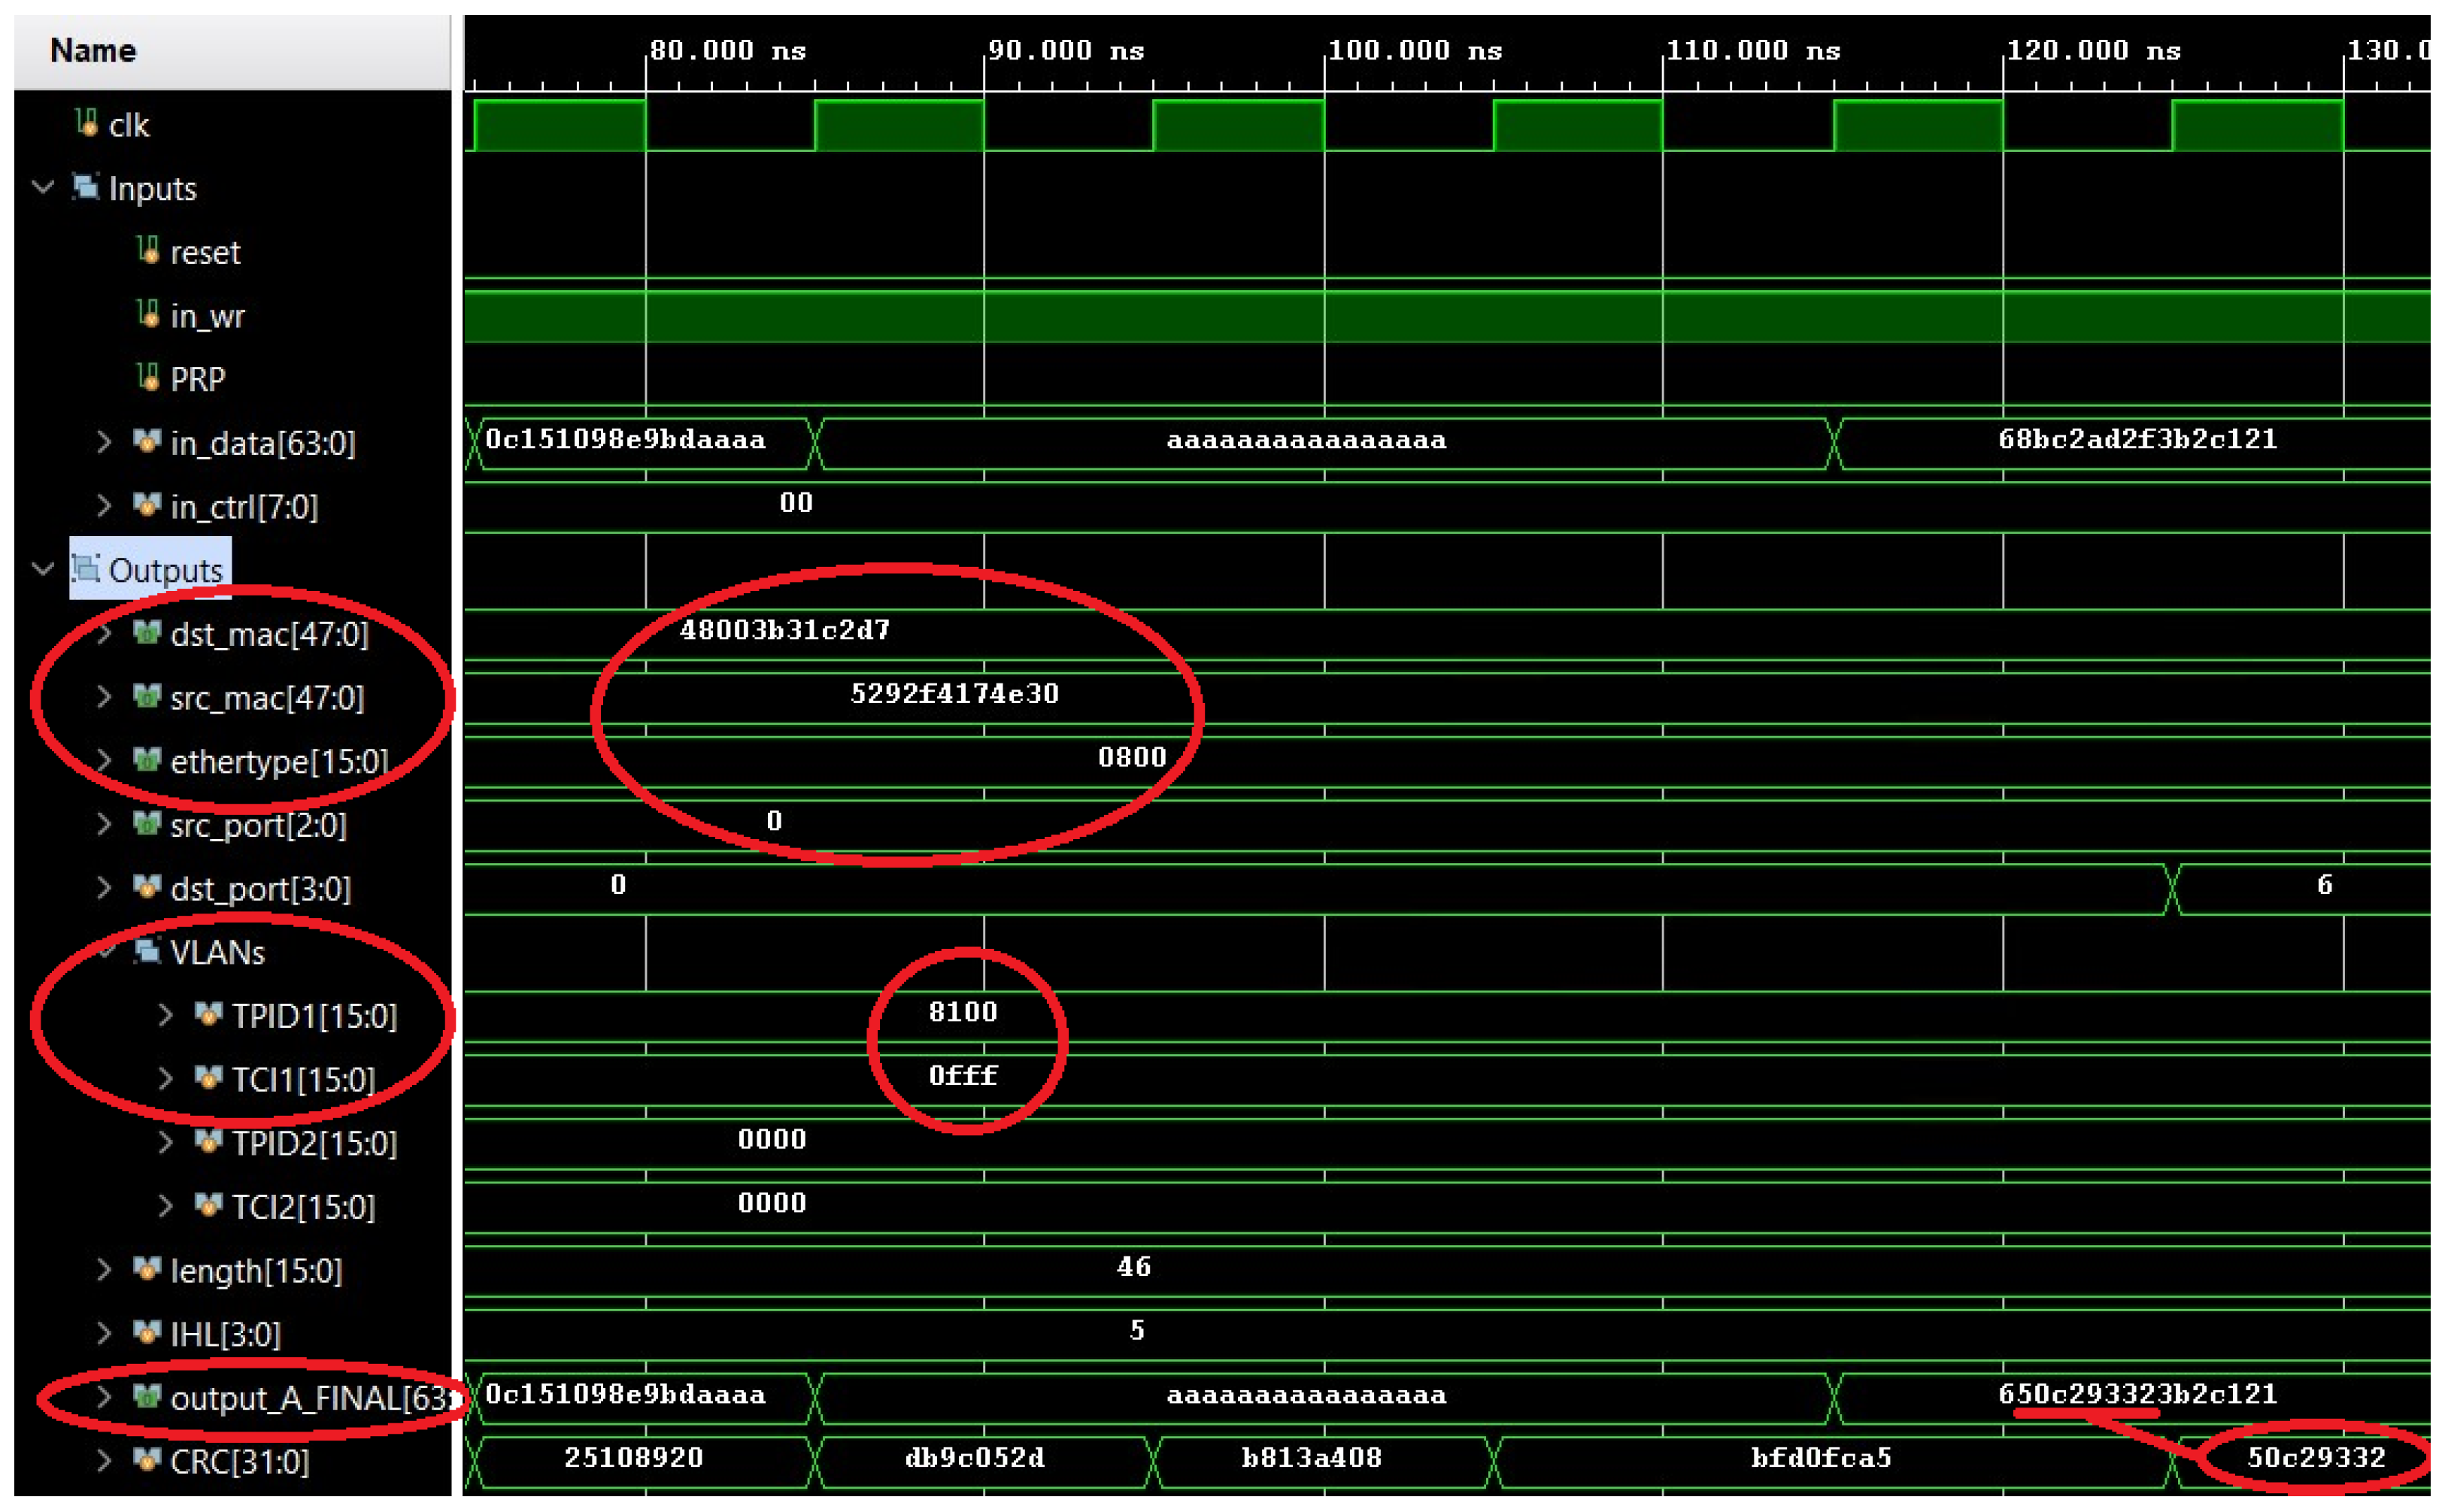Viewport: 2448px width, 1512px height.
Task: Expand the src_port[2:0] bus
Action: click(x=104, y=824)
